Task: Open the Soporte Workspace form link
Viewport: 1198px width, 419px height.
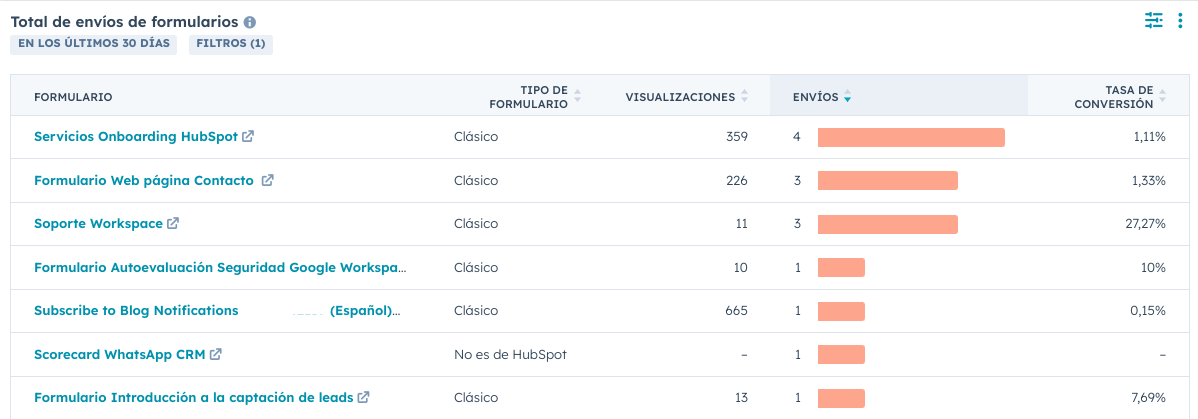Action: (98, 224)
